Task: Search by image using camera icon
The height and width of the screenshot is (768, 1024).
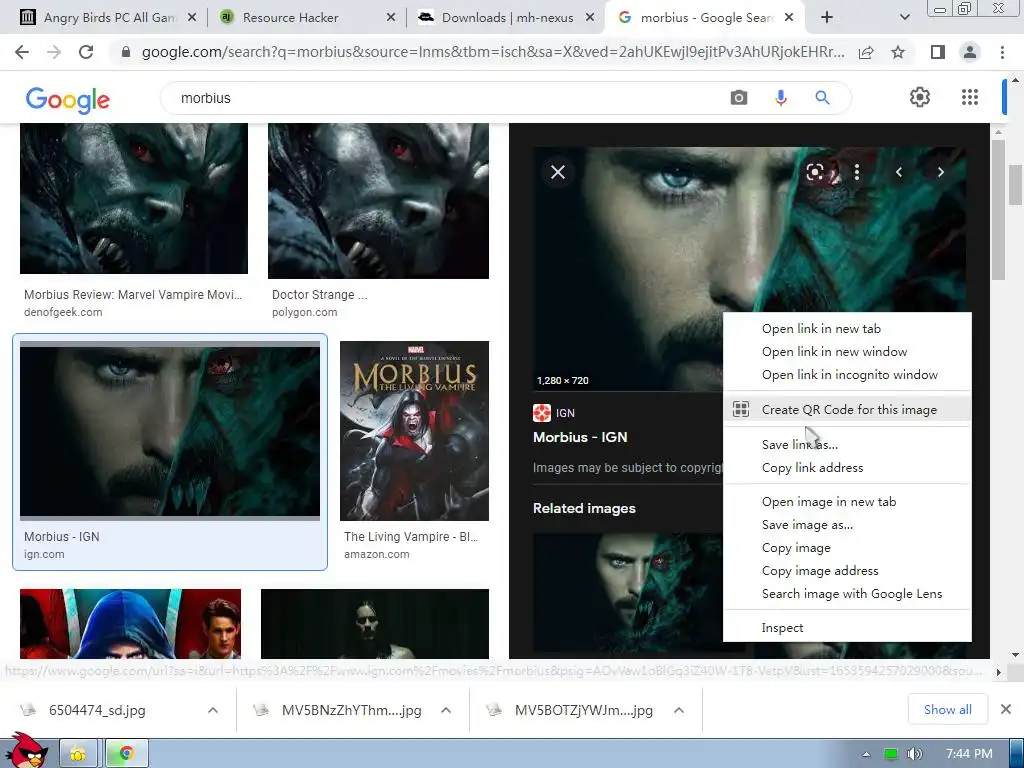Action: coord(739,98)
